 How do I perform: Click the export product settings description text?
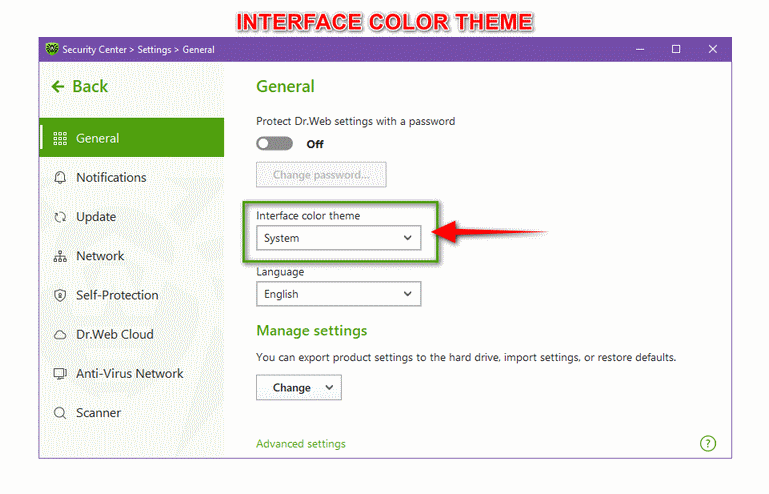point(466,358)
